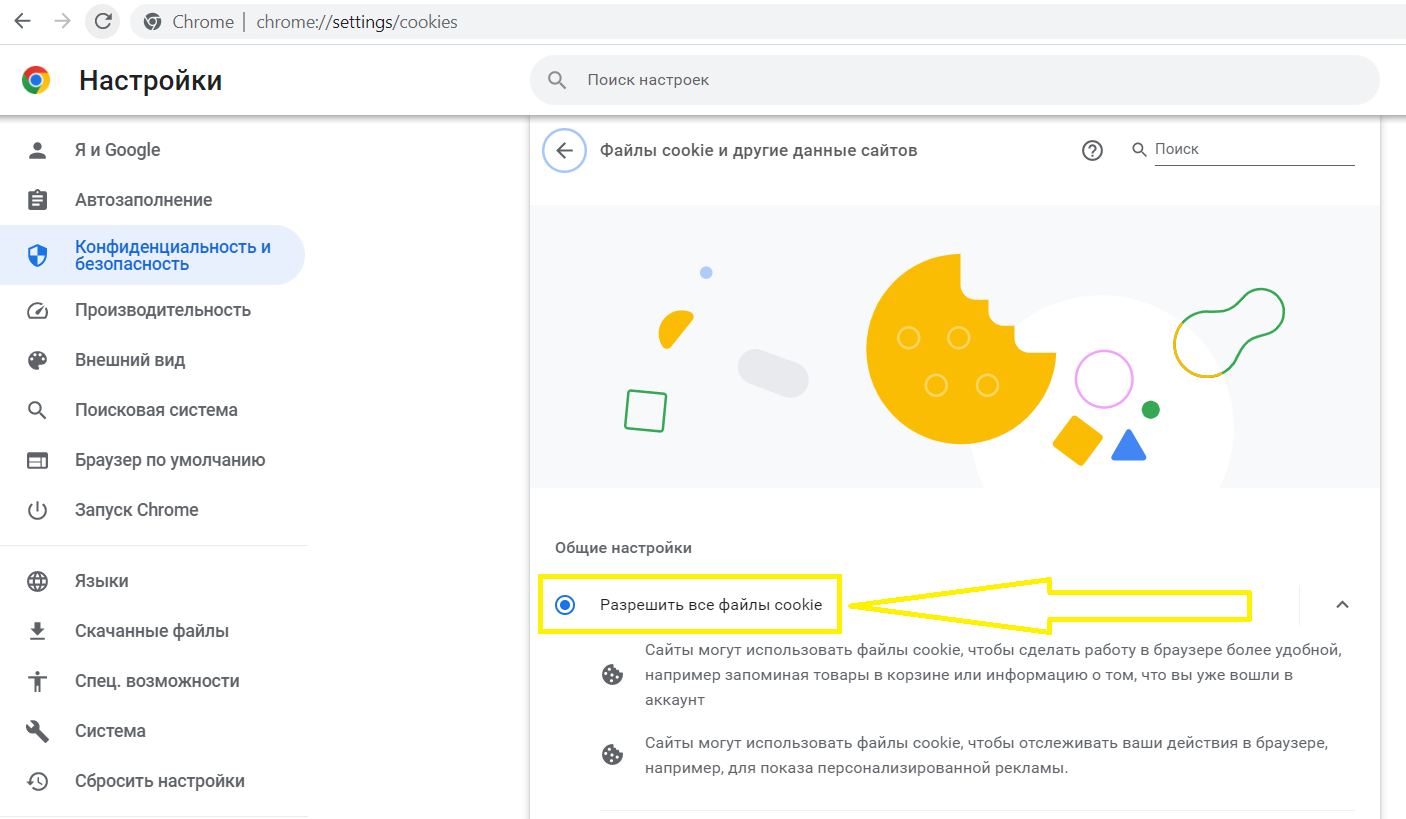
Task: Click the magnifier icon next to Поиск
Action: pyautogui.click(x=1139, y=149)
